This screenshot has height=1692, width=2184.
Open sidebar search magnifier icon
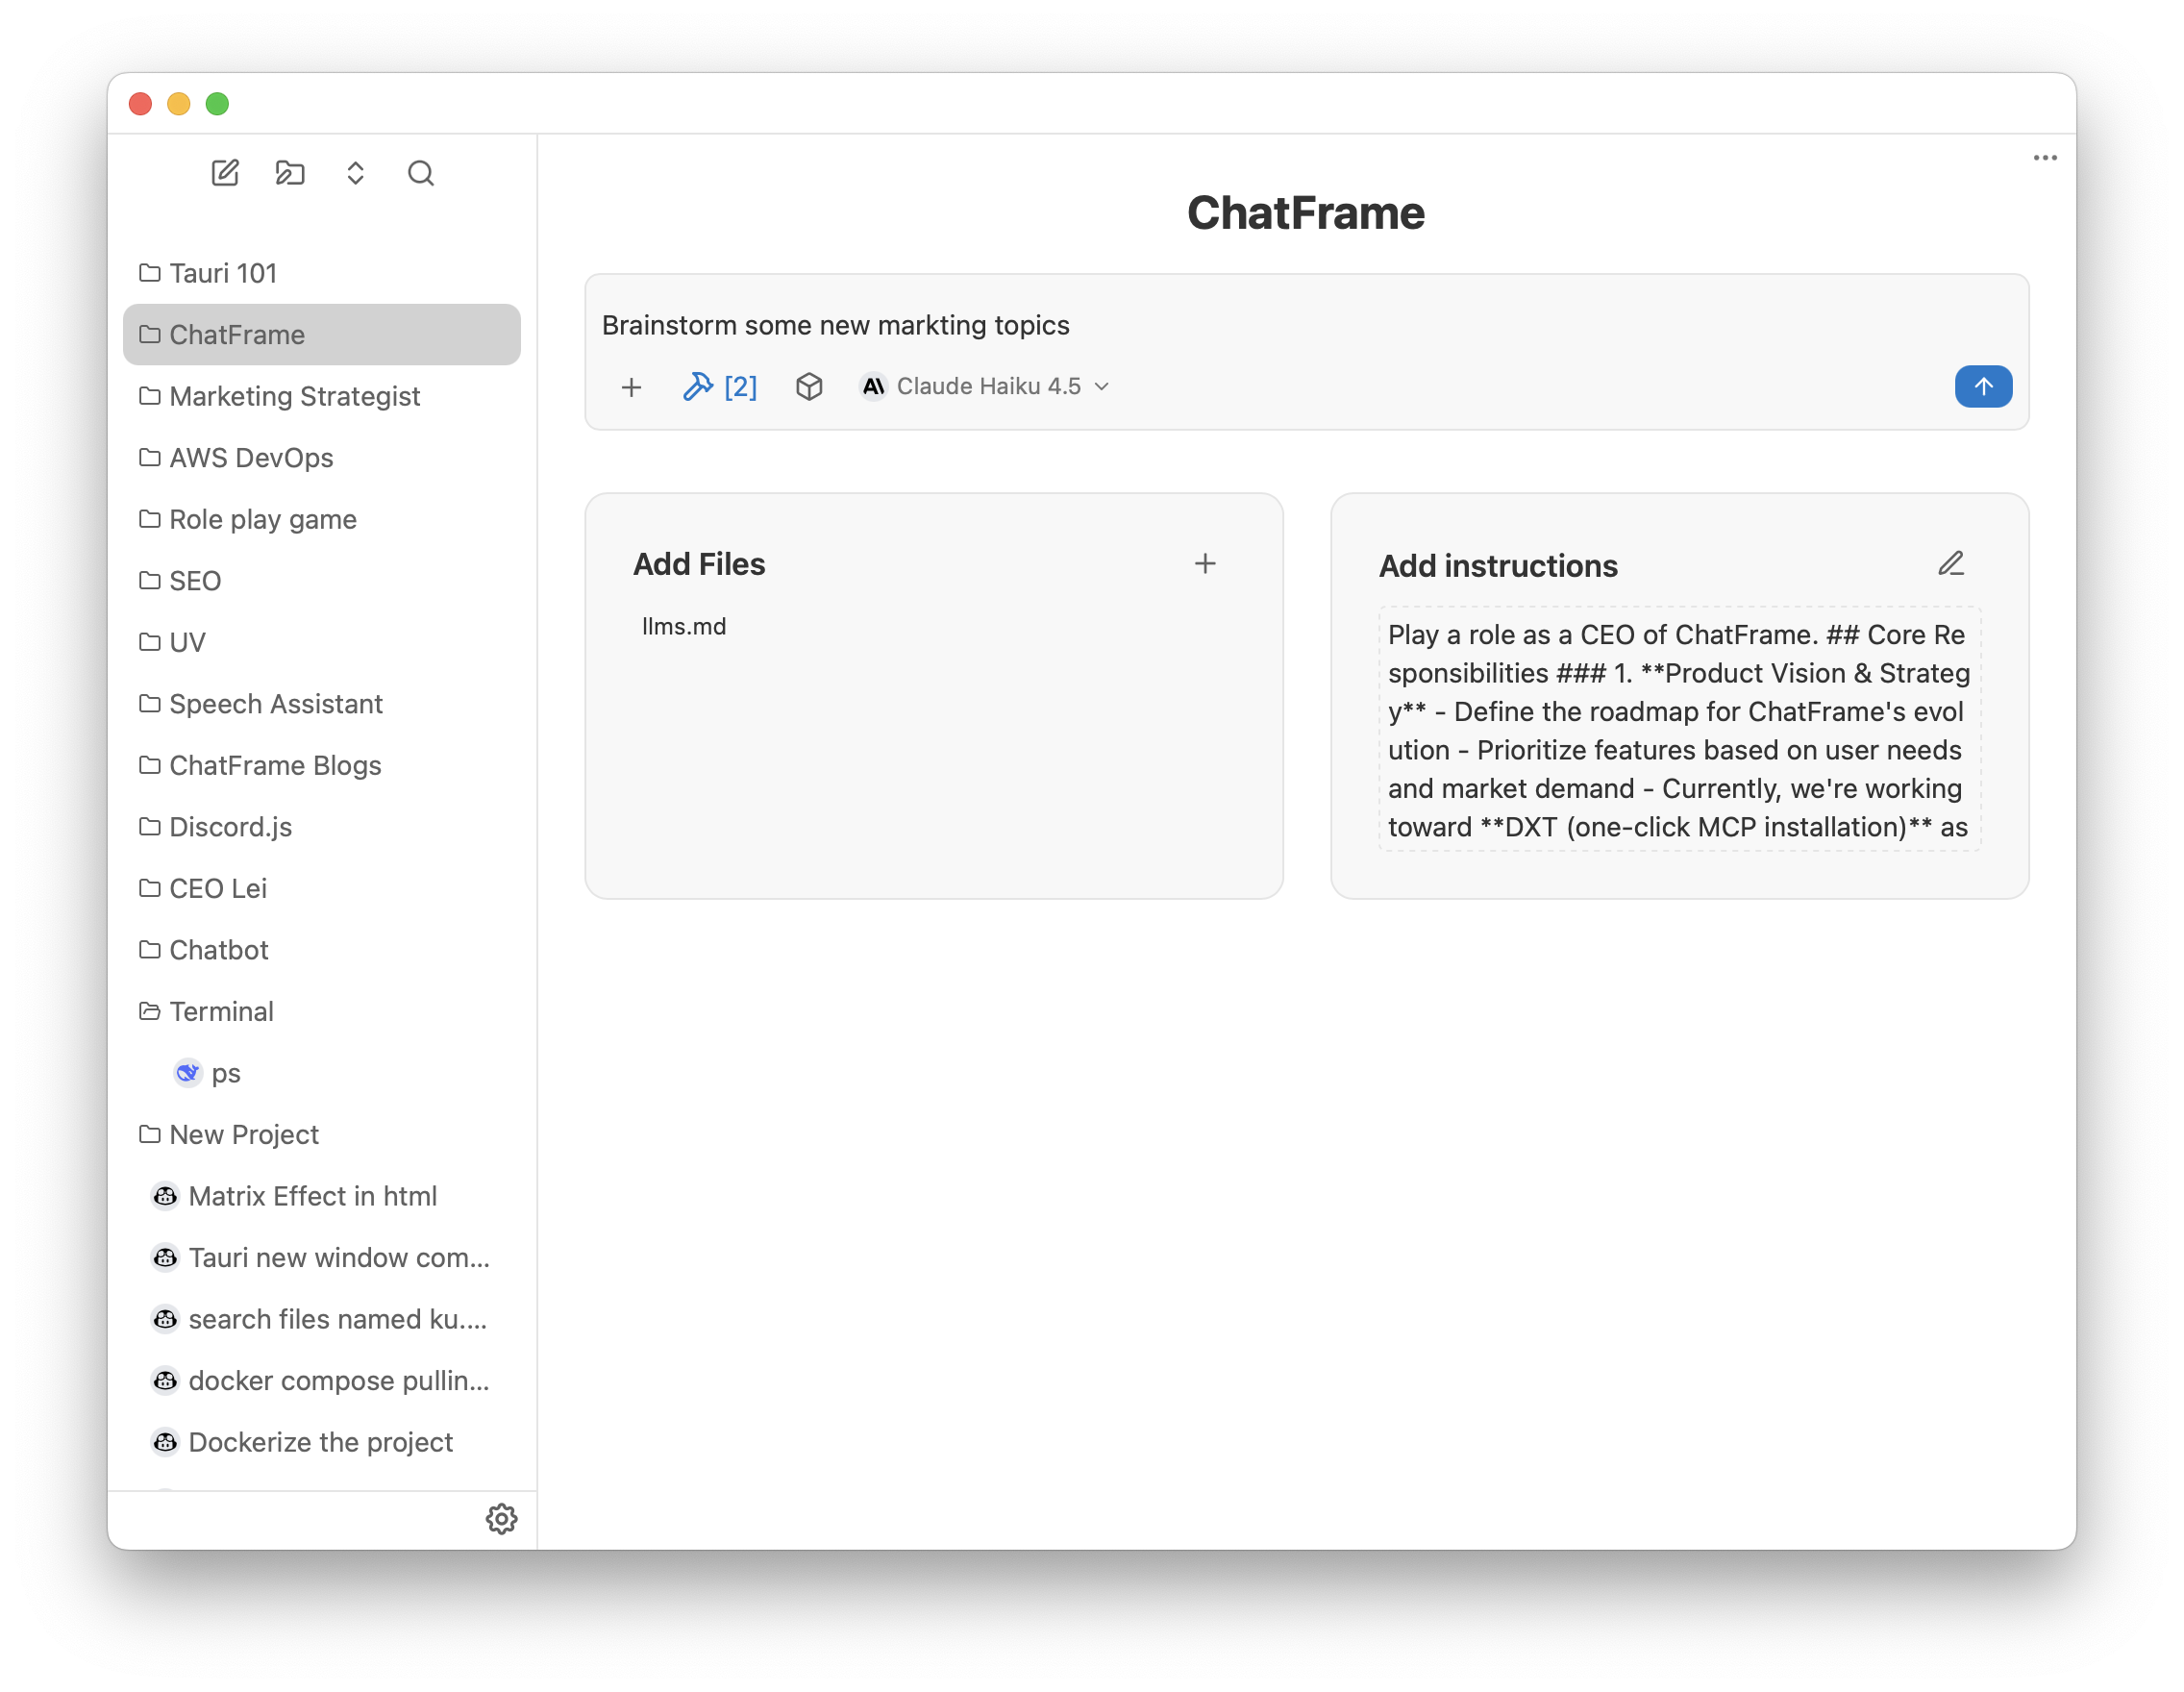click(421, 173)
